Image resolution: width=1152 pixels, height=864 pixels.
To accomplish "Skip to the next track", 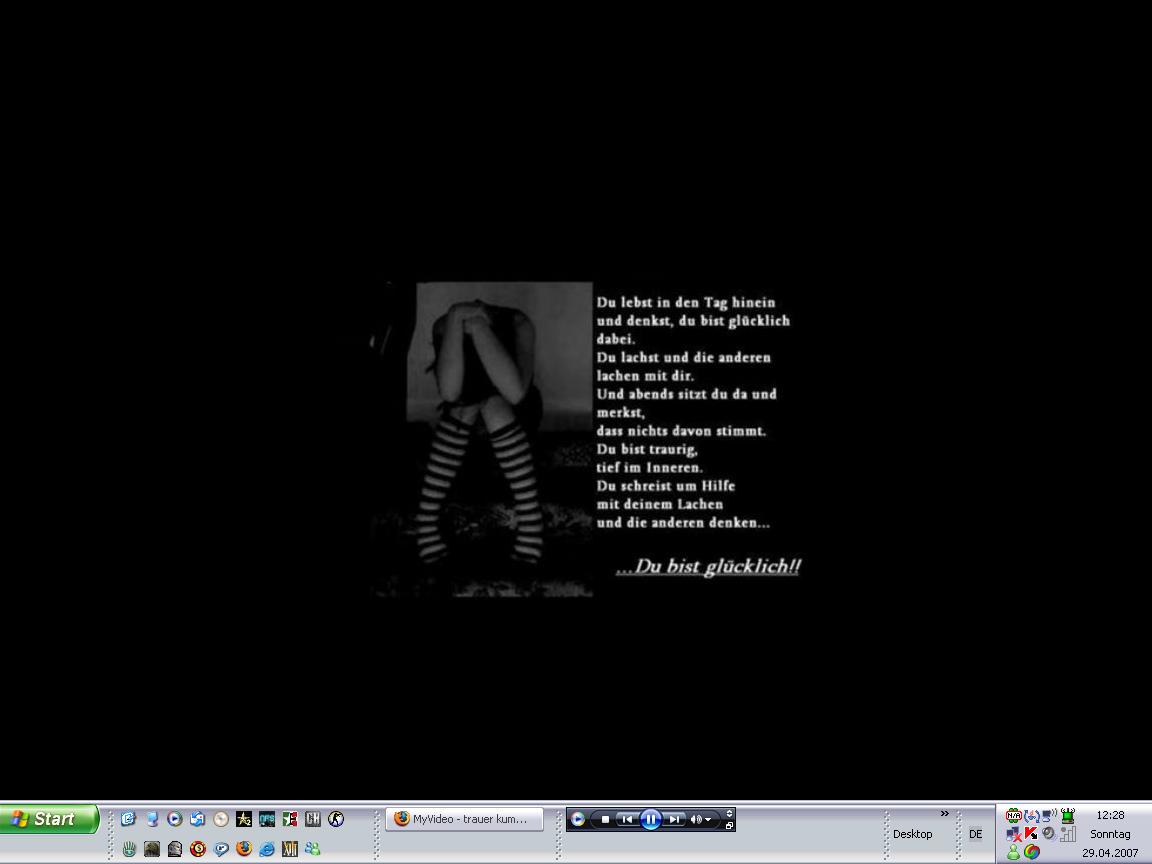I will [x=674, y=819].
